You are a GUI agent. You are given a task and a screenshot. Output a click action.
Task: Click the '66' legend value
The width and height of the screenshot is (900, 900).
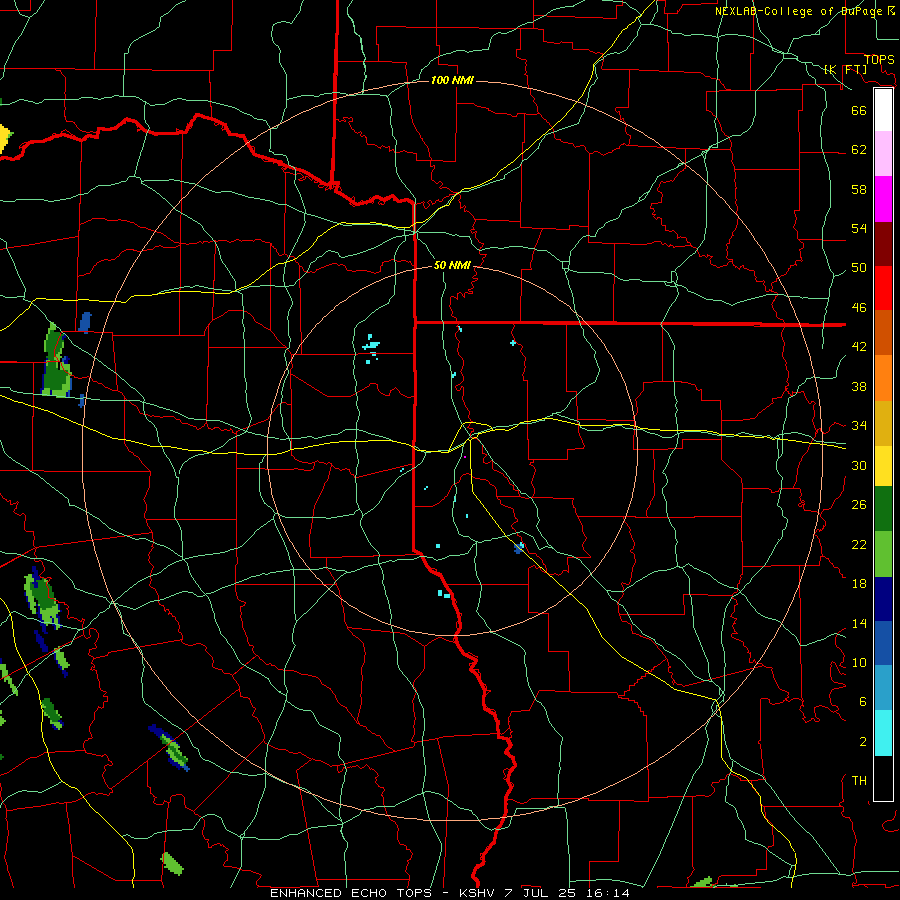pos(859,110)
